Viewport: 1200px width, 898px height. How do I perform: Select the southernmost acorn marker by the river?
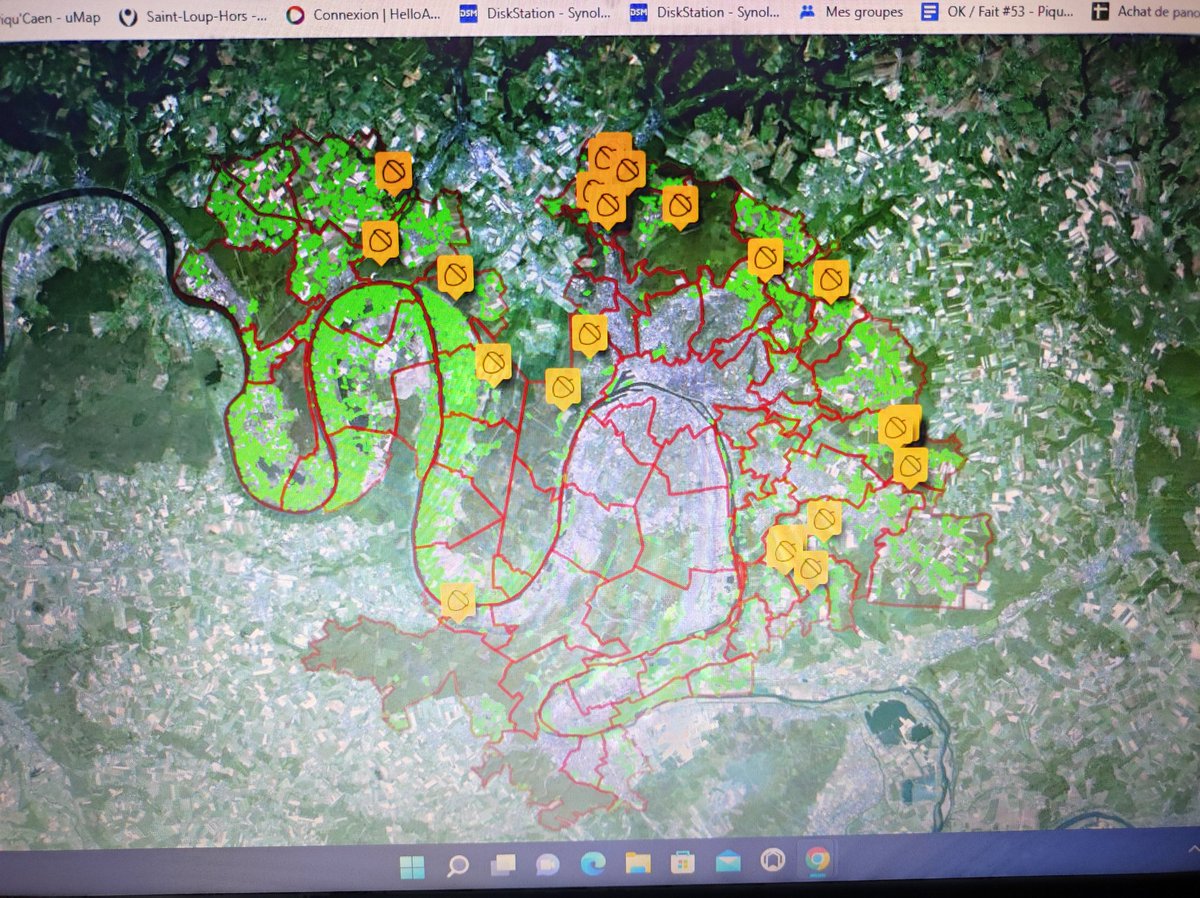pos(458,602)
